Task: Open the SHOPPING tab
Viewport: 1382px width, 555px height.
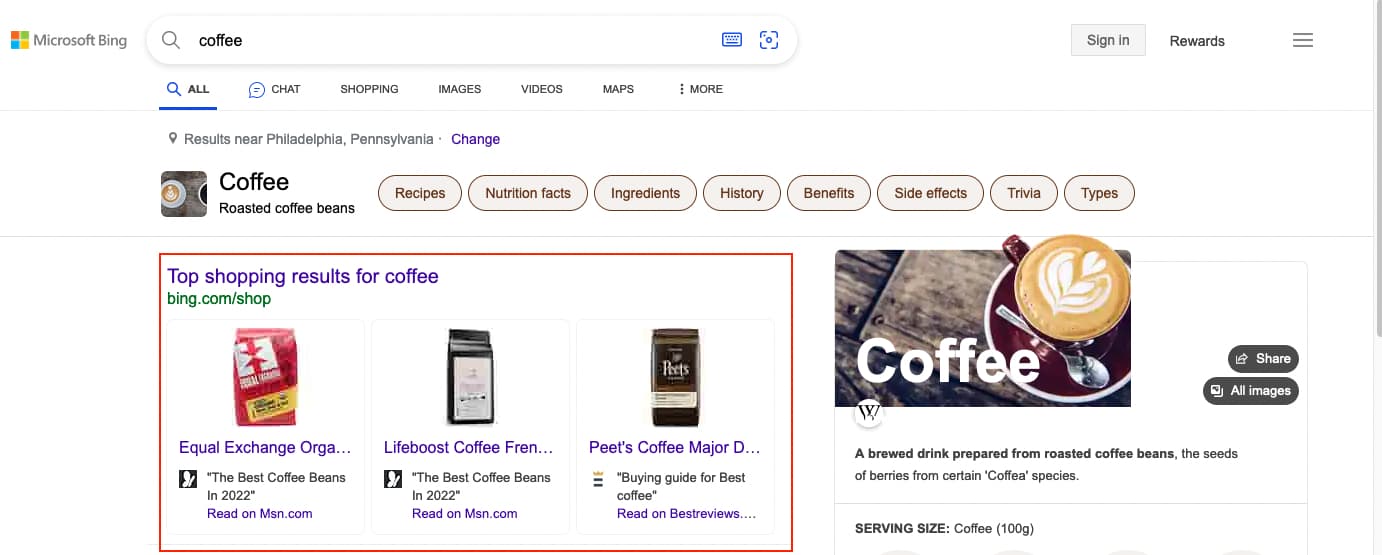Action: (369, 89)
